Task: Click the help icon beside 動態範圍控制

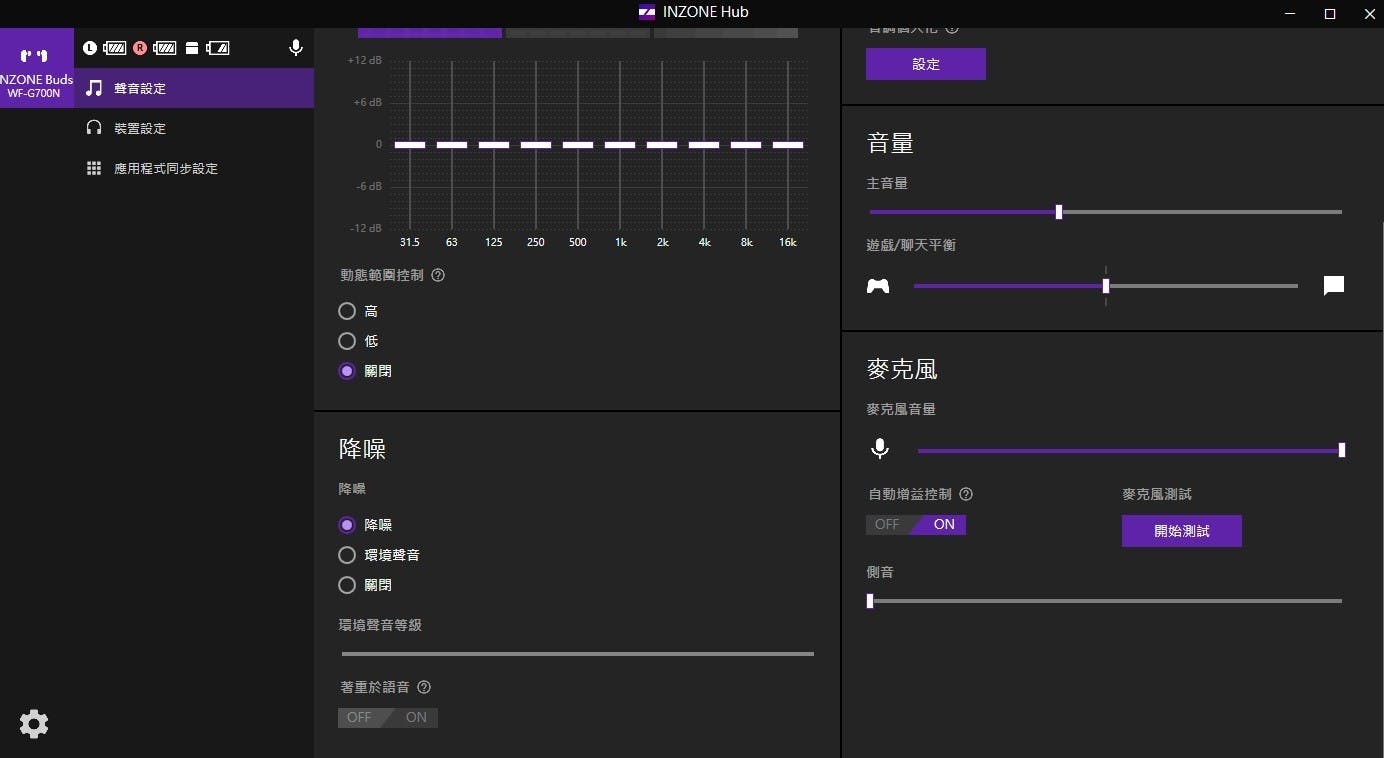Action: [438, 275]
